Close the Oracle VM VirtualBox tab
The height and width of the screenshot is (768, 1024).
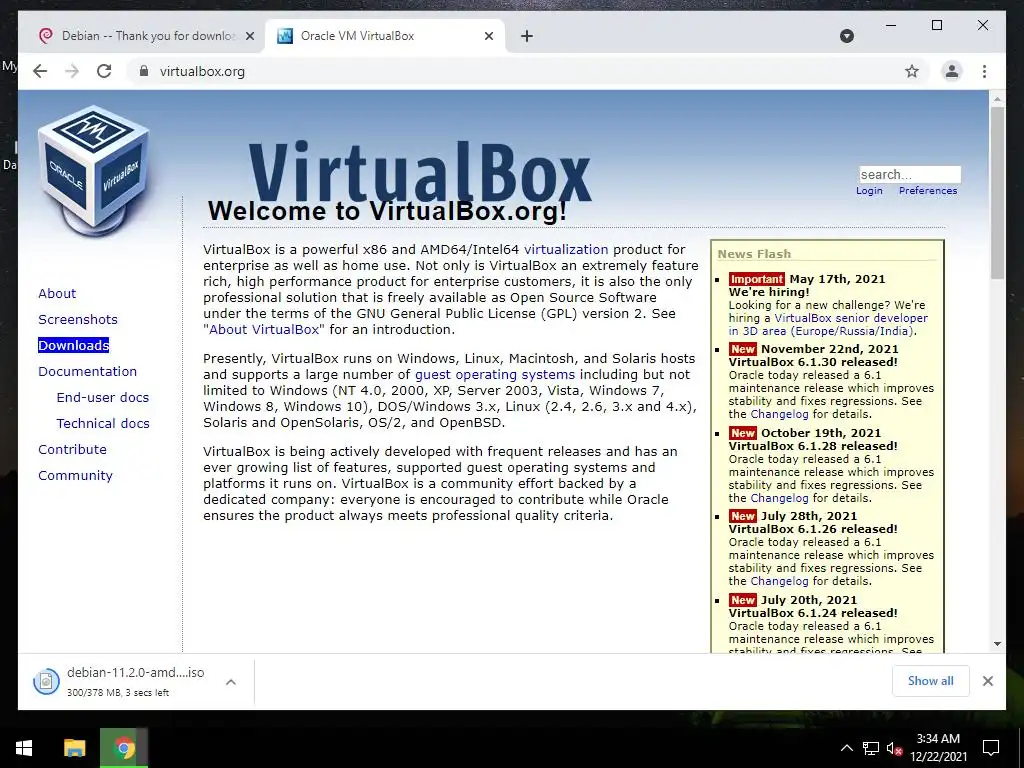click(x=488, y=36)
